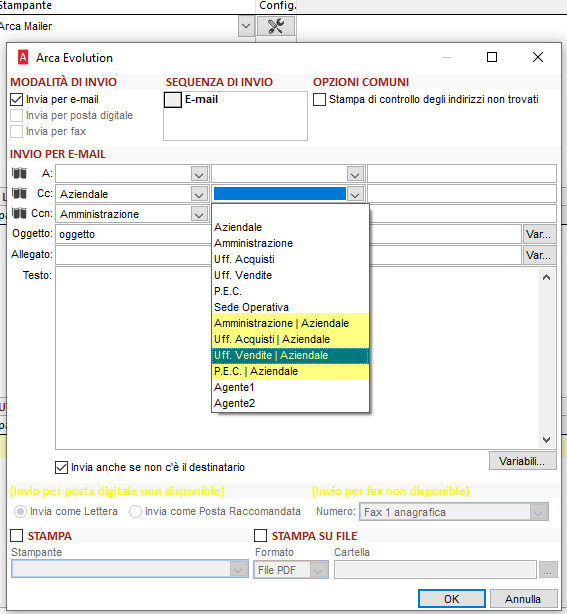
Task: Toggle the E-mail sequence checkbox
Action: [173, 100]
